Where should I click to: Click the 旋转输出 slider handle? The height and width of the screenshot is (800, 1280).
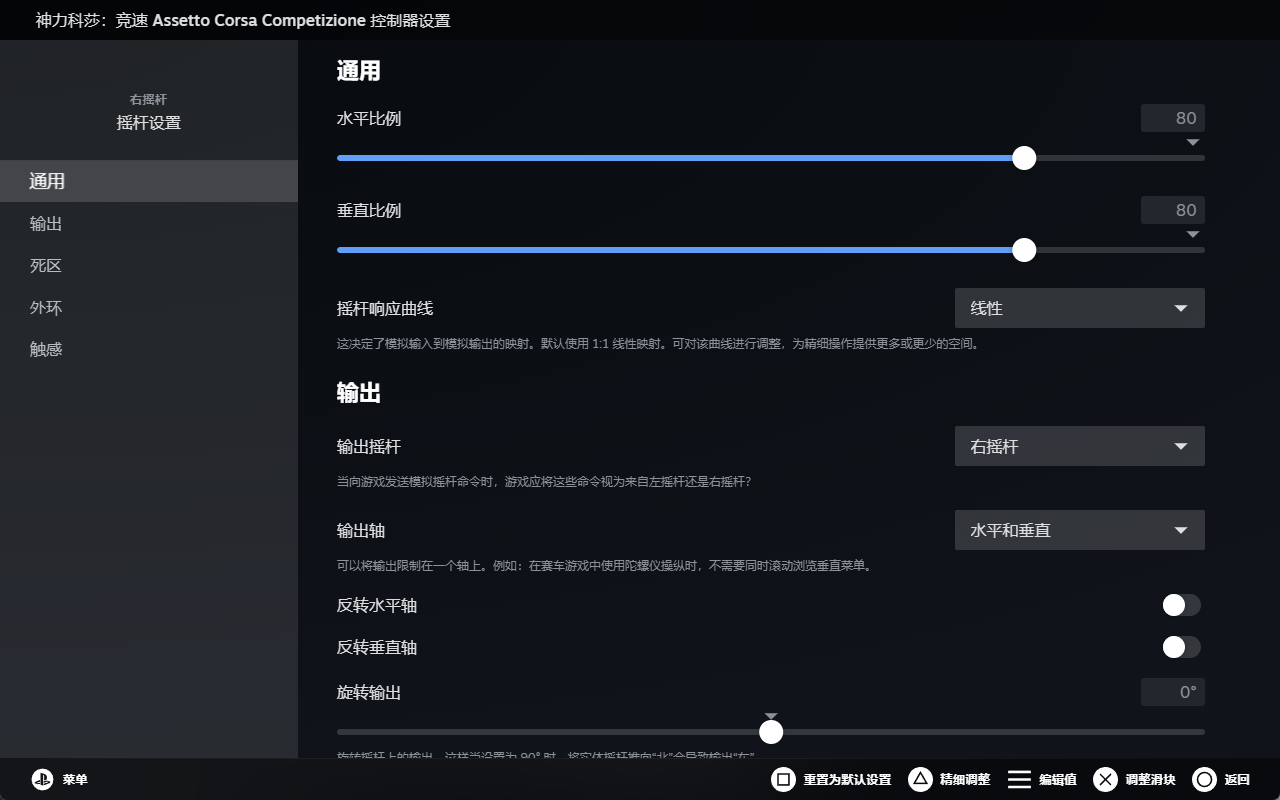771,732
